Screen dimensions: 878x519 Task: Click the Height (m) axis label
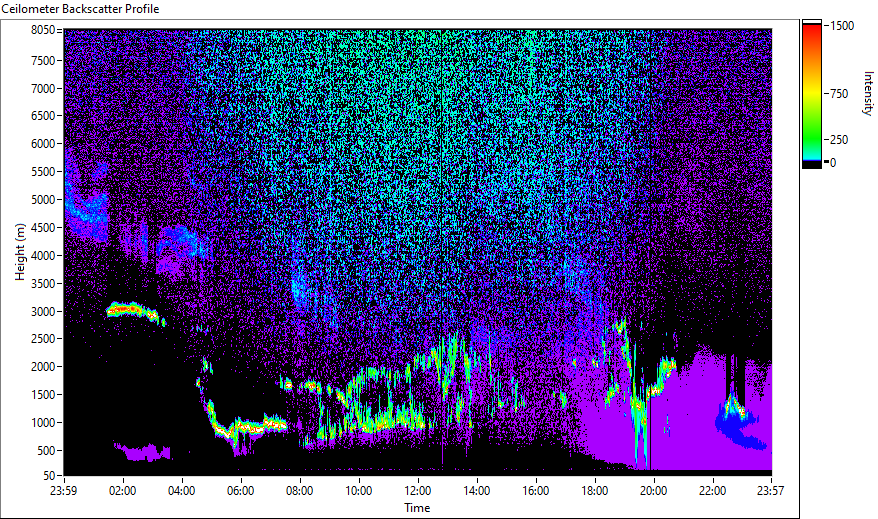(20, 252)
